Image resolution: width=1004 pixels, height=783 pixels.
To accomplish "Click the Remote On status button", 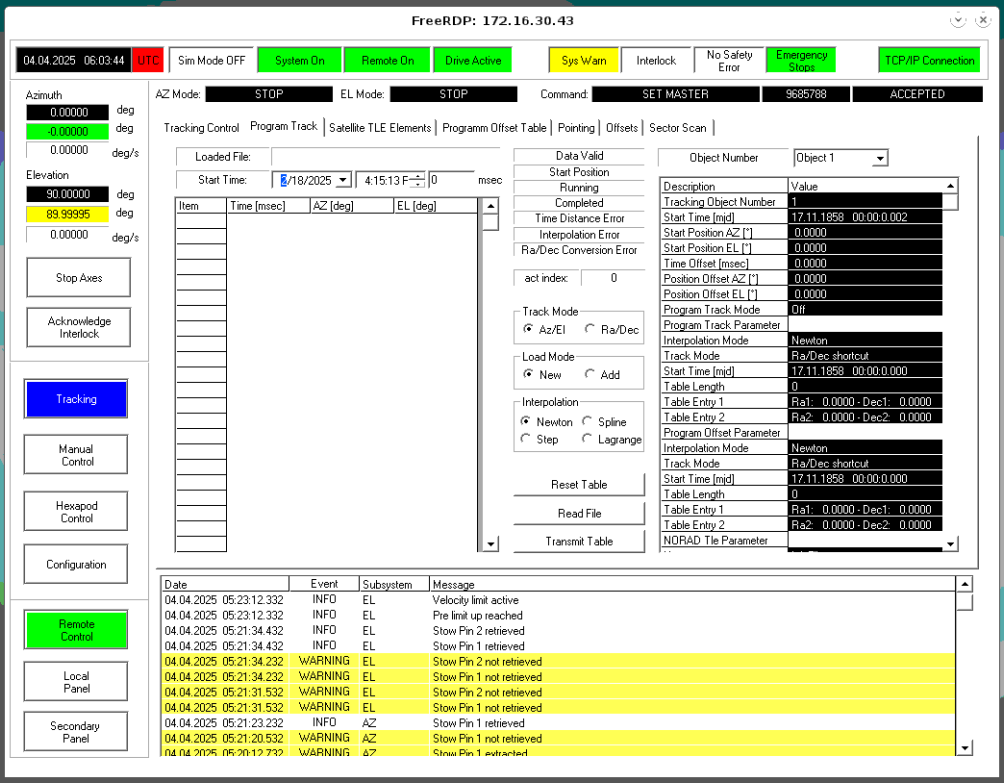I will [x=388, y=60].
